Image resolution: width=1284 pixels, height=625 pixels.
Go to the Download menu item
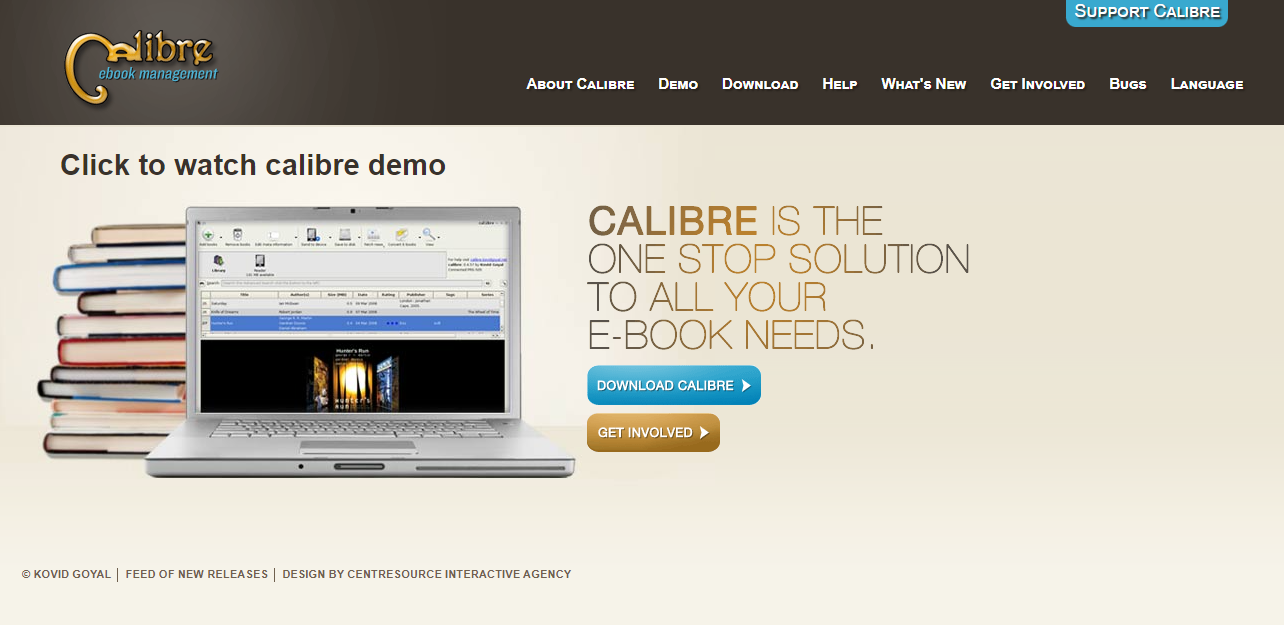[760, 84]
